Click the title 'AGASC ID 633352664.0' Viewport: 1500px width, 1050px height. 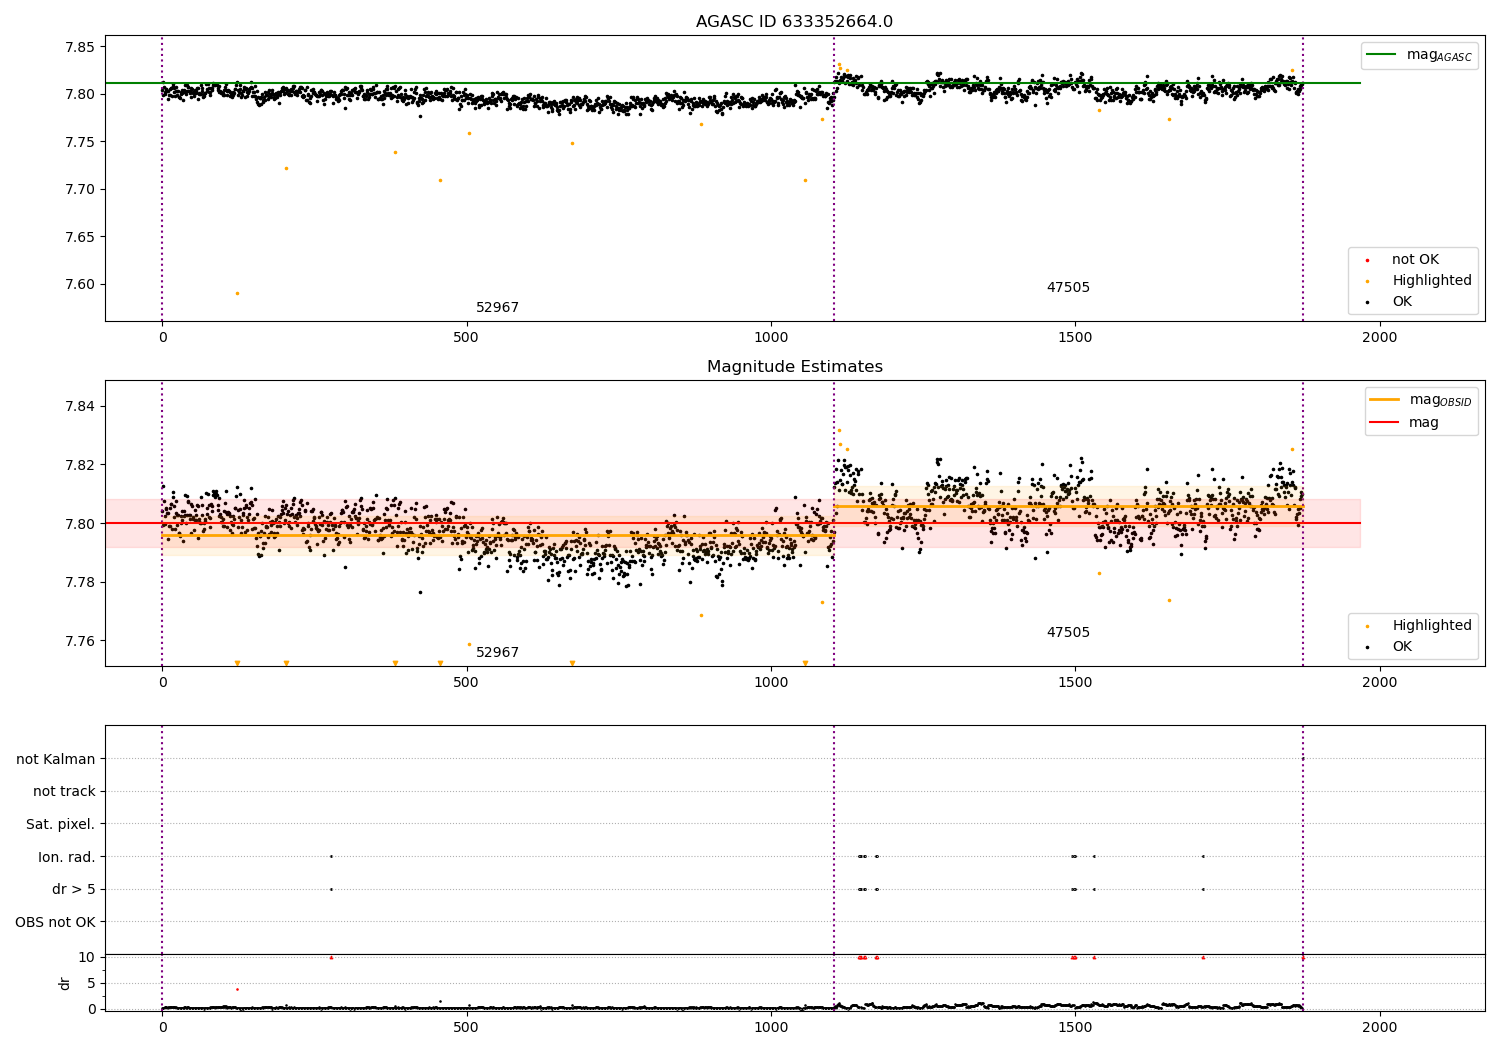click(x=794, y=22)
